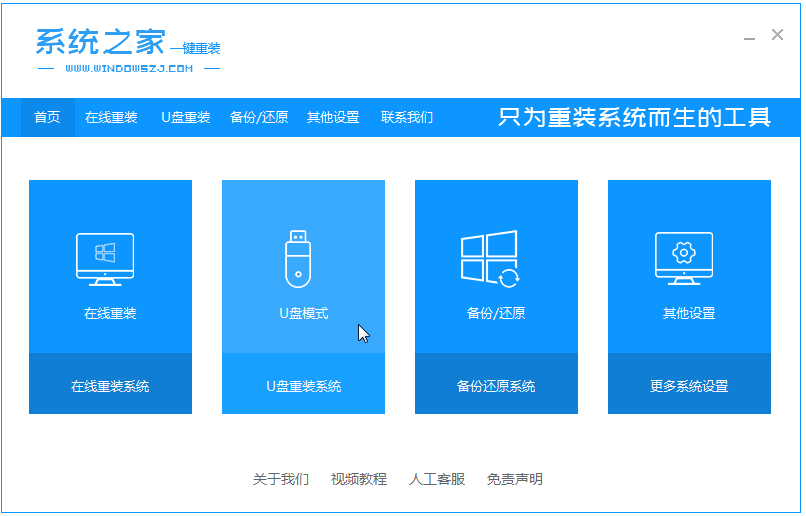This screenshot has height=516, width=806.
Task: Click the U盘重装系统 button
Action: click(303, 384)
